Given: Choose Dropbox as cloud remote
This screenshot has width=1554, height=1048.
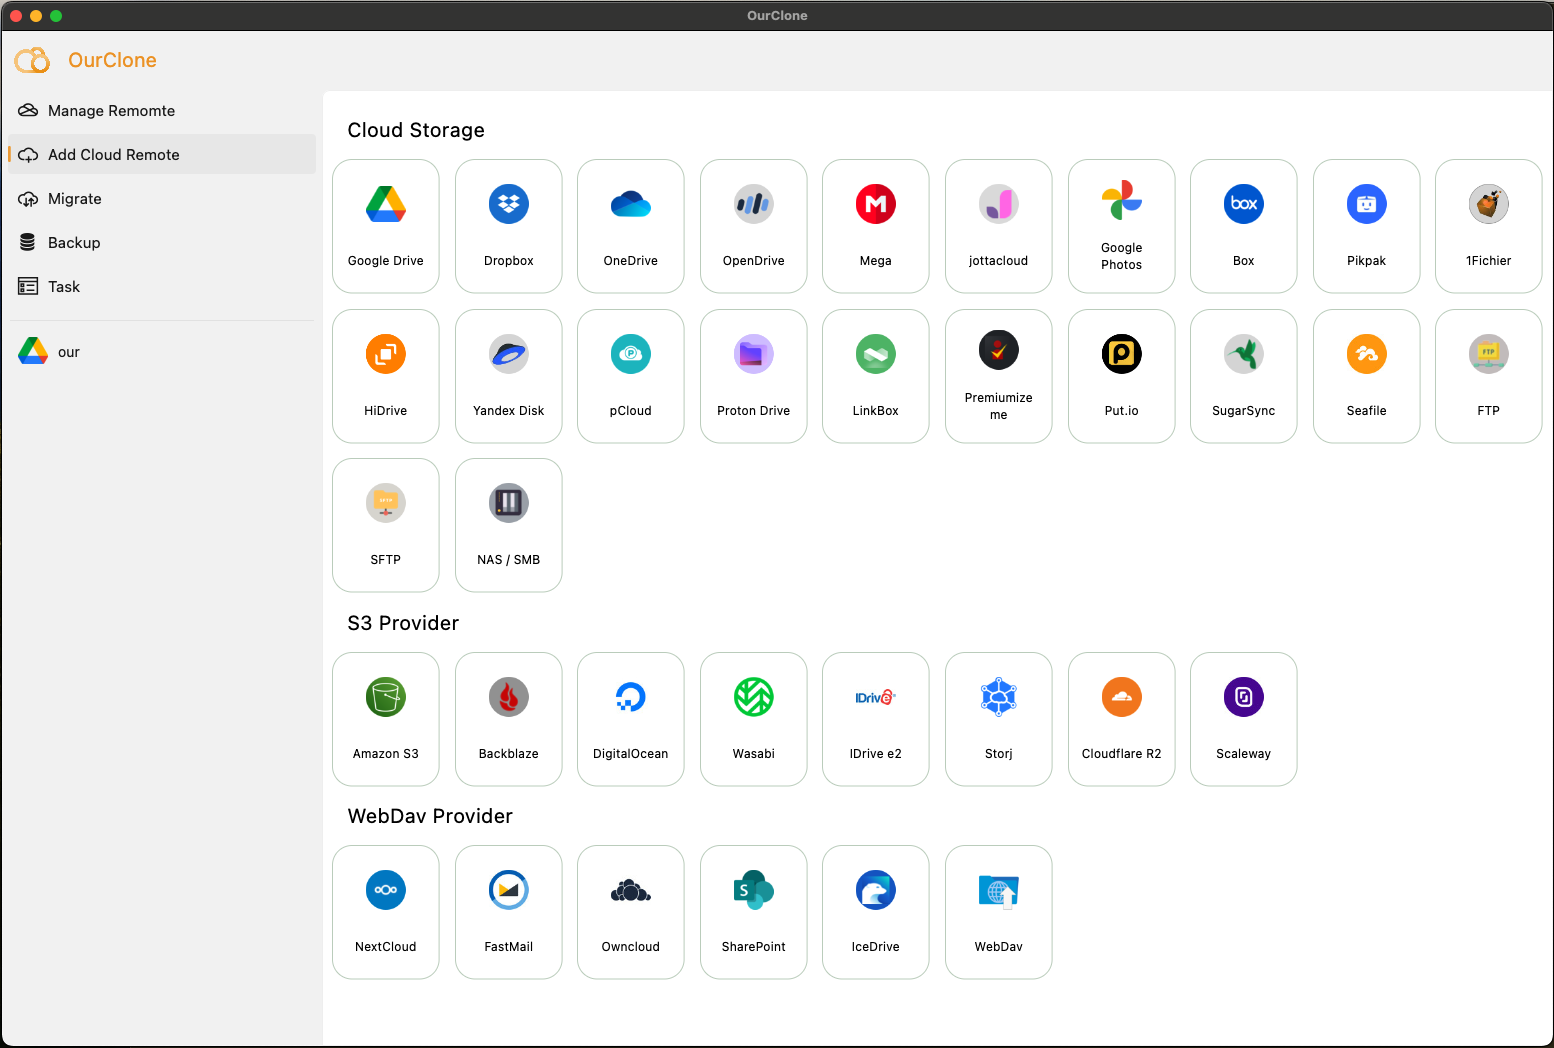Looking at the screenshot, I should (x=509, y=226).
